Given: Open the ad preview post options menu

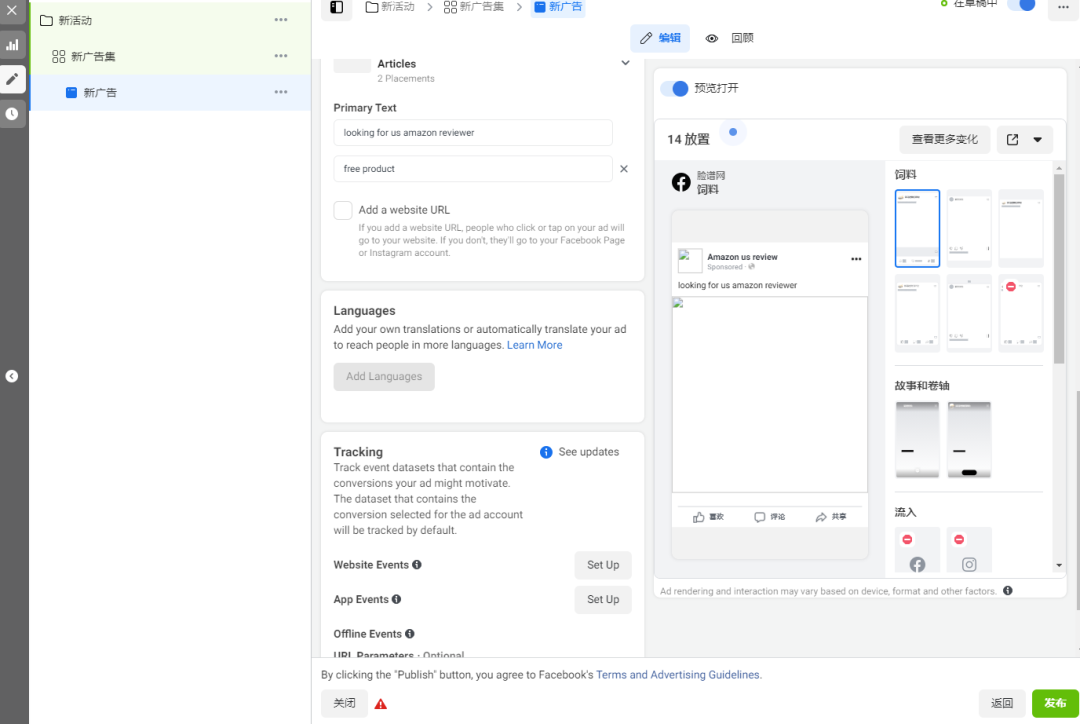Looking at the screenshot, I should 856,260.
